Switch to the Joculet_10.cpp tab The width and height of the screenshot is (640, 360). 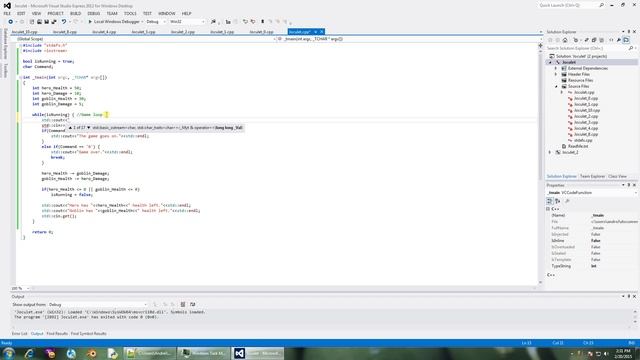coord(24,32)
